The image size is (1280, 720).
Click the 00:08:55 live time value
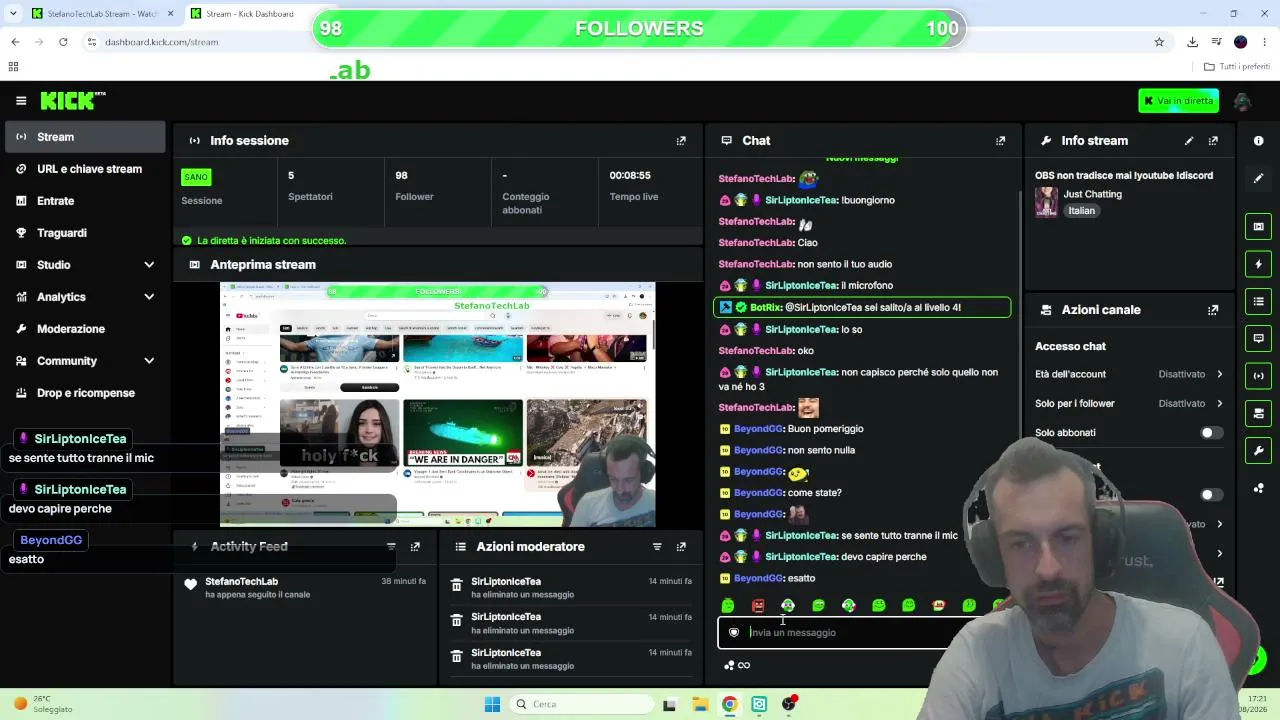630,176
